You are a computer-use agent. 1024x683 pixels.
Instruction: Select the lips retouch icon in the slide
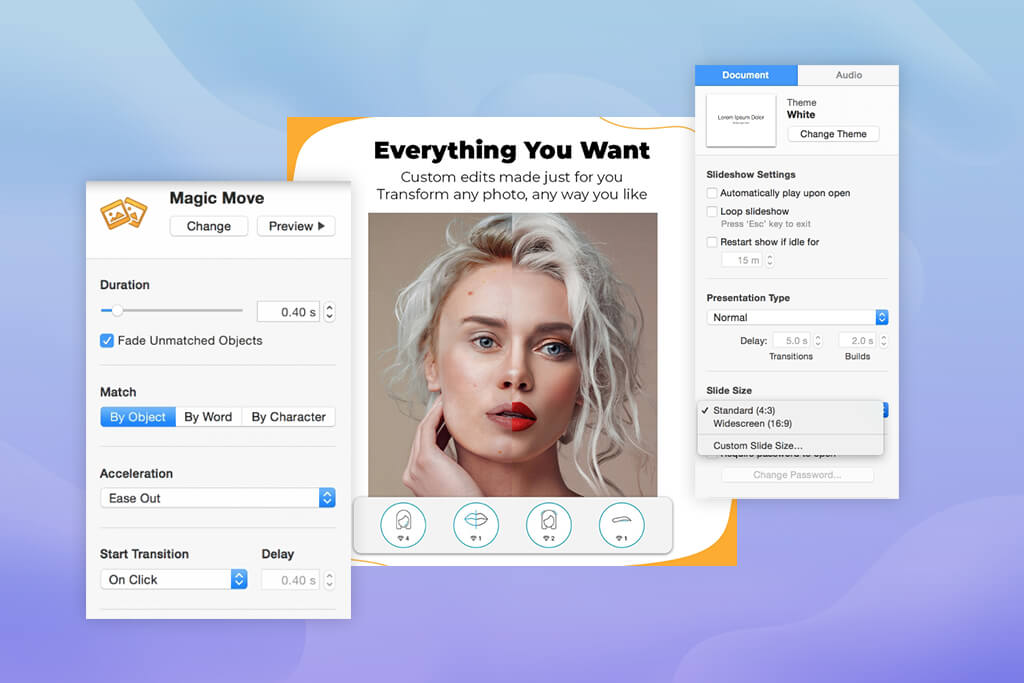click(476, 525)
